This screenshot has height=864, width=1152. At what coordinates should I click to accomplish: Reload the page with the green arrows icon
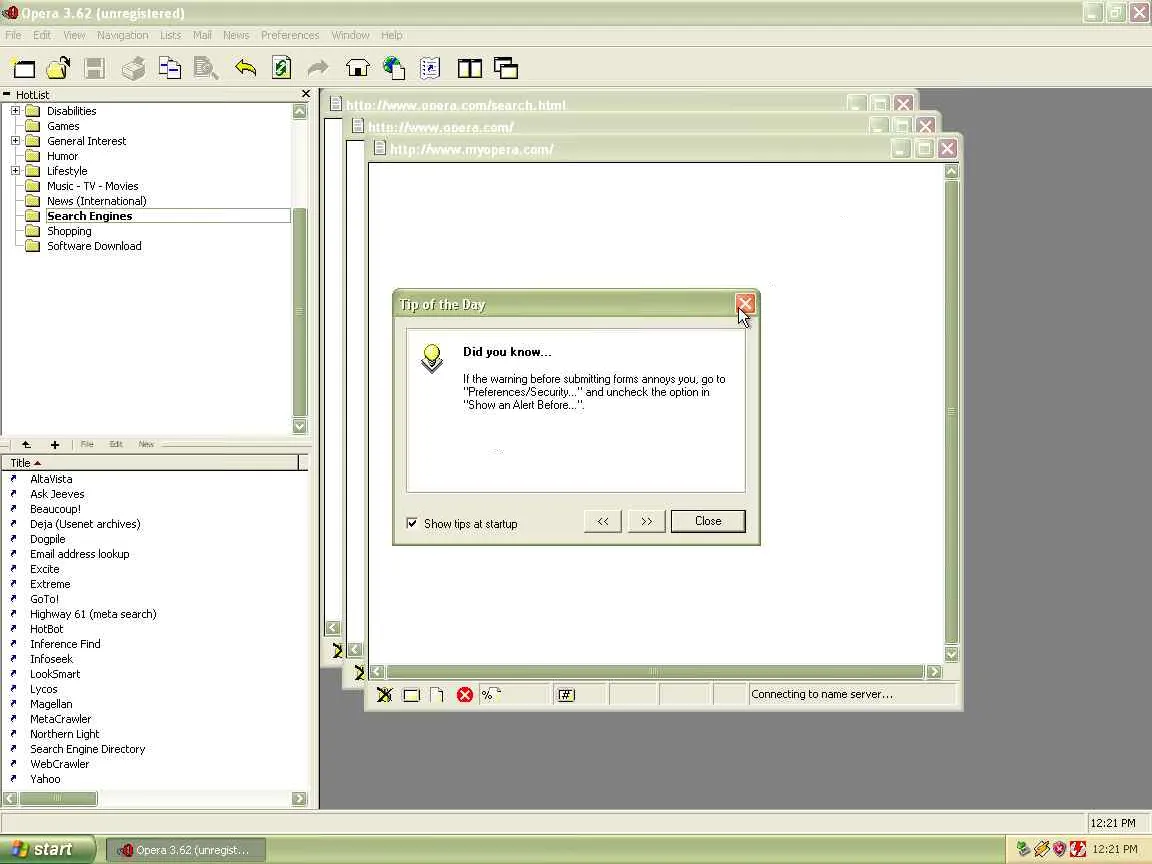(x=281, y=68)
